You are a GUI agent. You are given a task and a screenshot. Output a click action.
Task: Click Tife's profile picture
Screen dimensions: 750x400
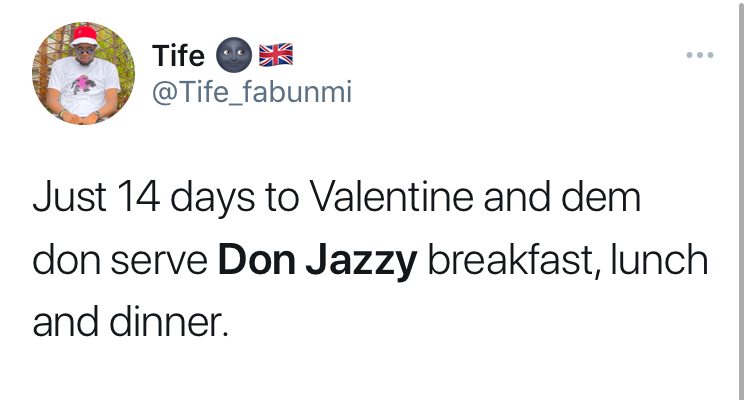pos(84,74)
